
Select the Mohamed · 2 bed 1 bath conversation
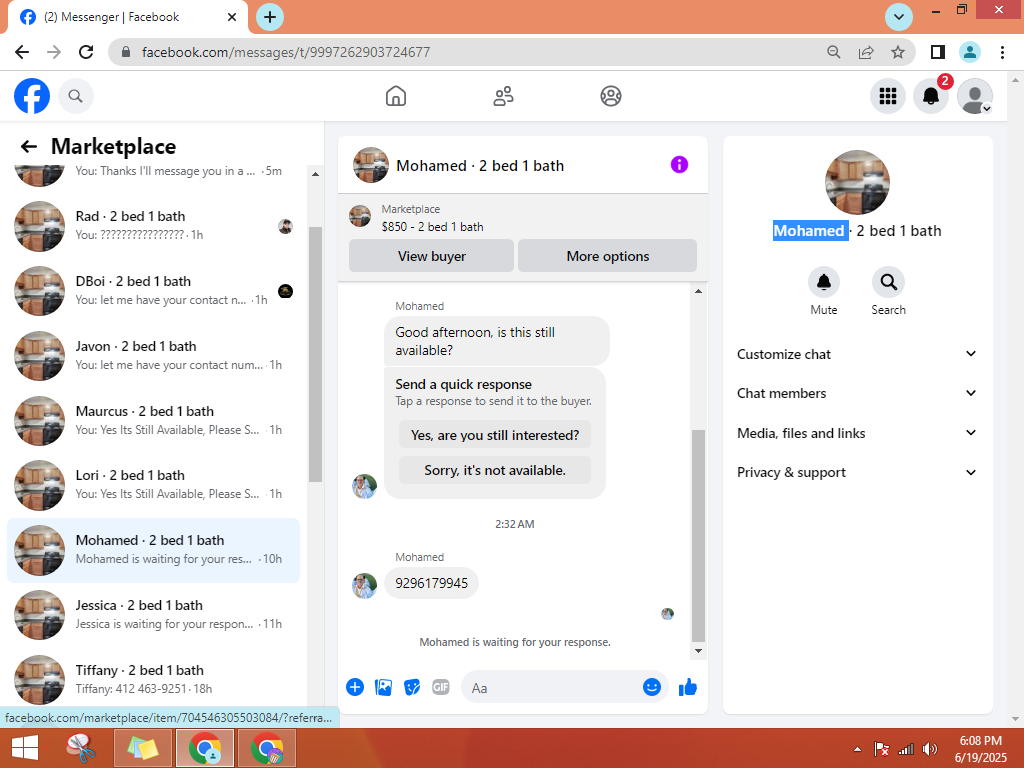click(153, 550)
